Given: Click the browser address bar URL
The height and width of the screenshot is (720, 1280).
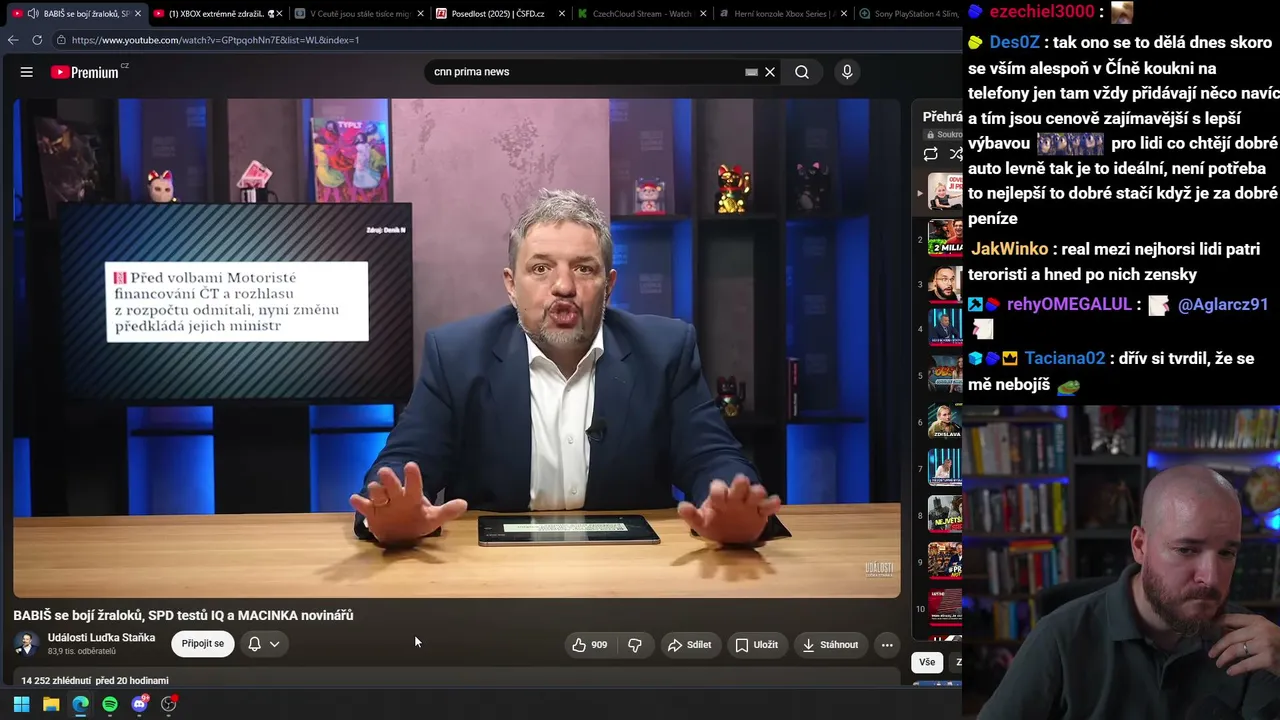Looking at the screenshot, I should (215, 40).
